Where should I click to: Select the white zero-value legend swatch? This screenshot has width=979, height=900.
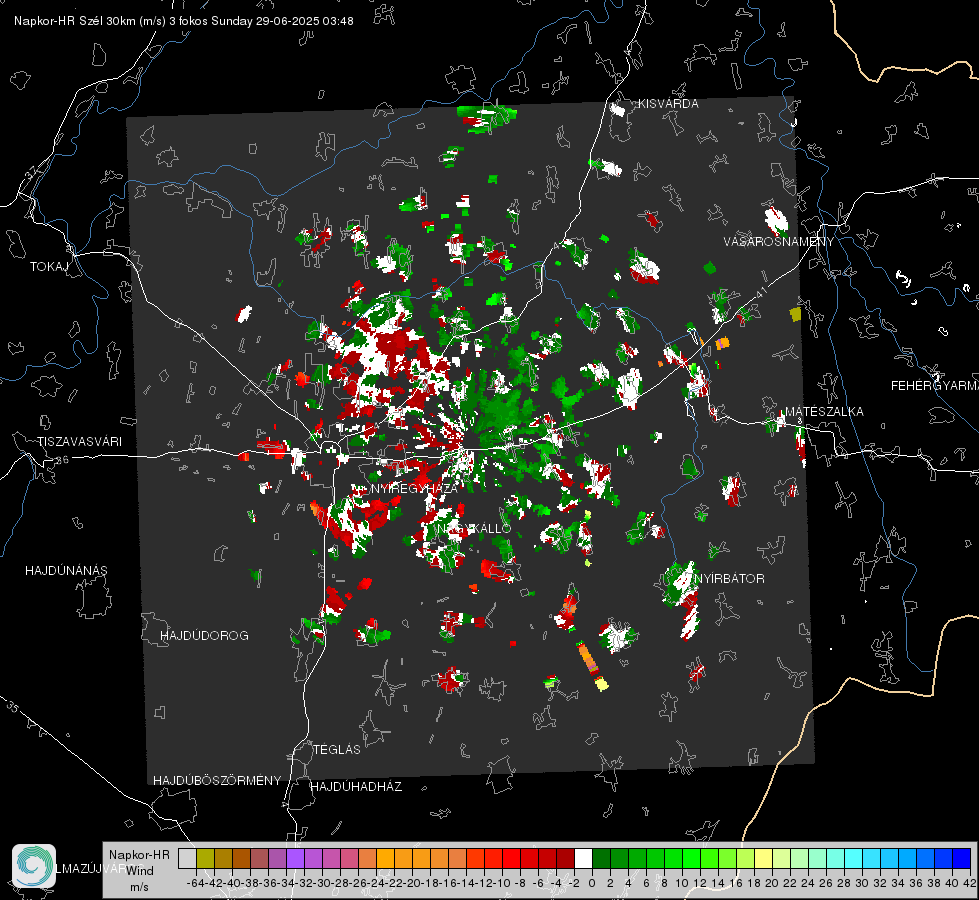[583, 858]
